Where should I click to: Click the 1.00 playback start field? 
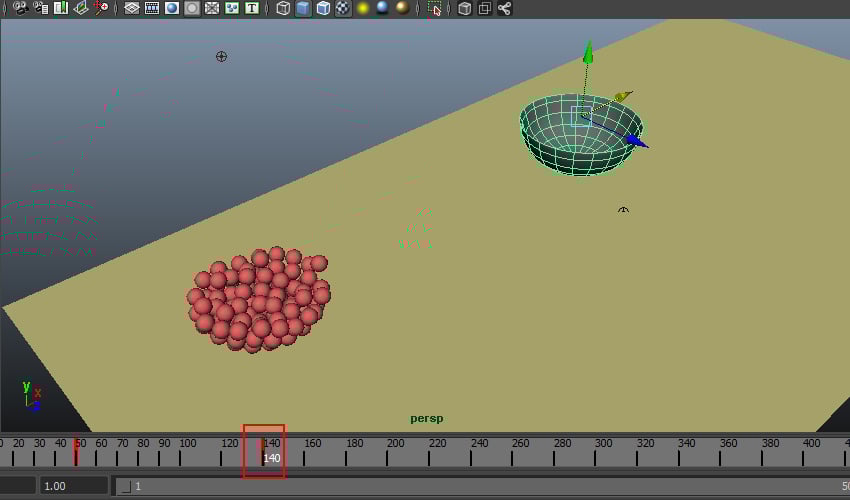click(x=73, y=486)
